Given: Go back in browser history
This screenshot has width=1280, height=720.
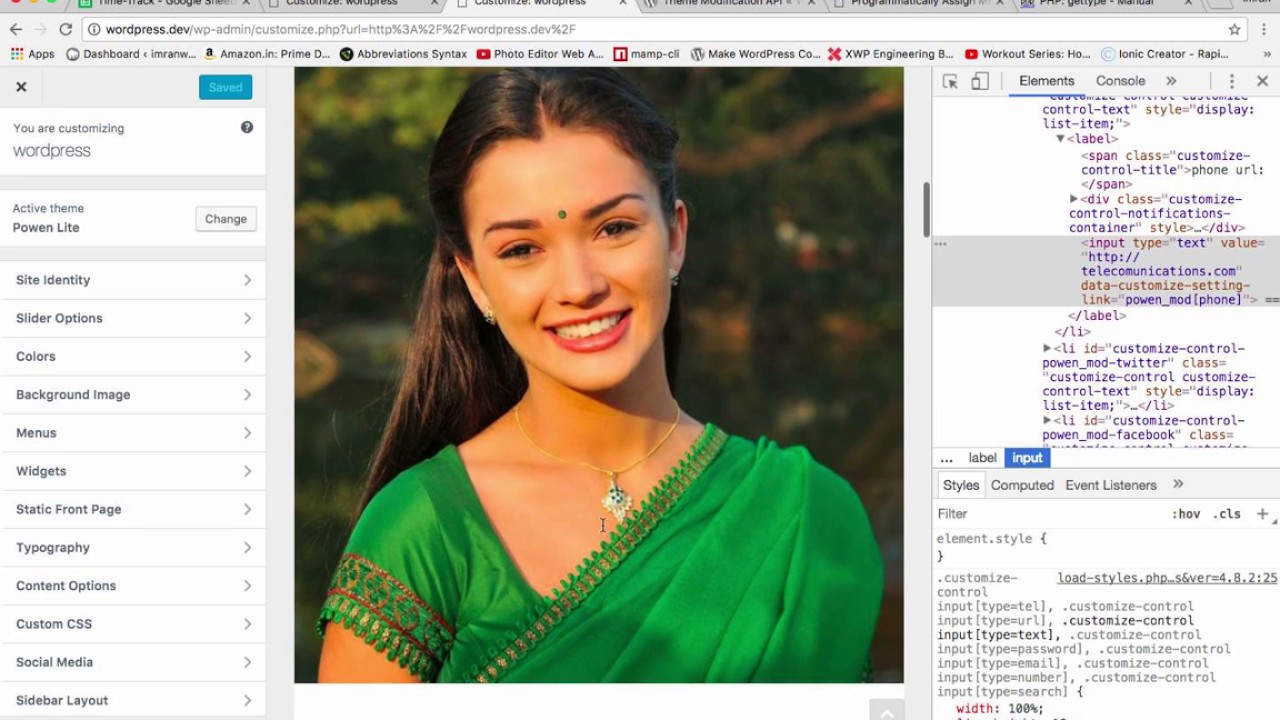Looking at the screenshot, I should click(15, 29).
